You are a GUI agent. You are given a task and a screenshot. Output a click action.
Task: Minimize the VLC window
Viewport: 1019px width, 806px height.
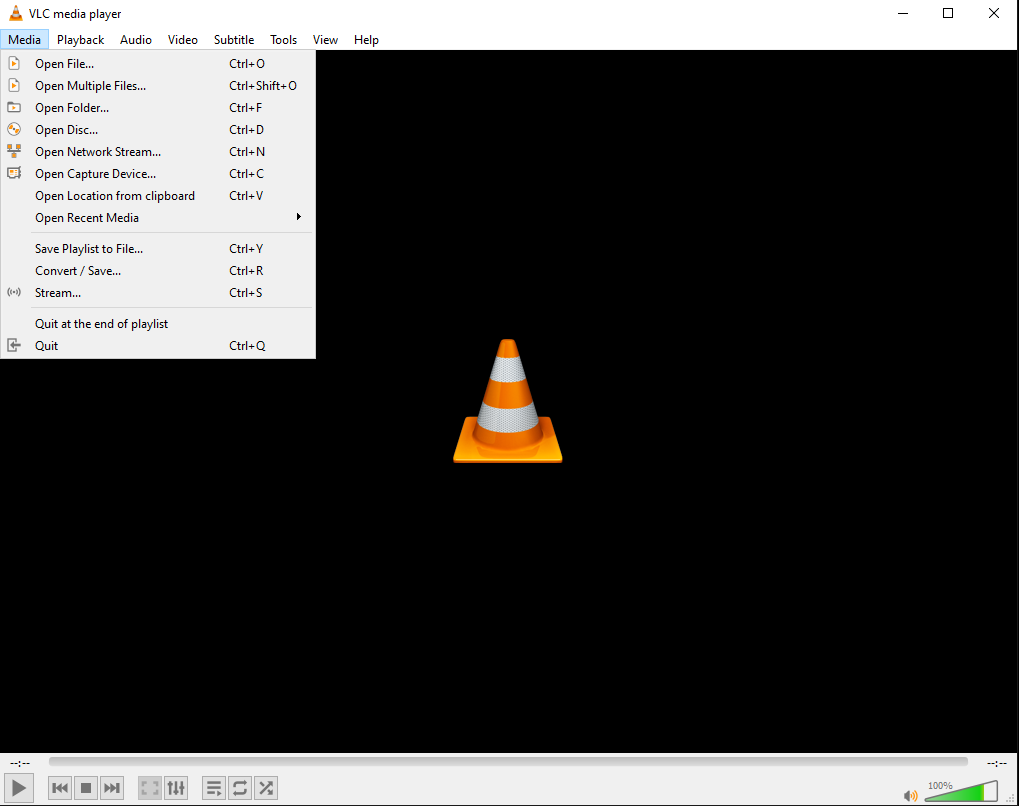tap(903, 13)
